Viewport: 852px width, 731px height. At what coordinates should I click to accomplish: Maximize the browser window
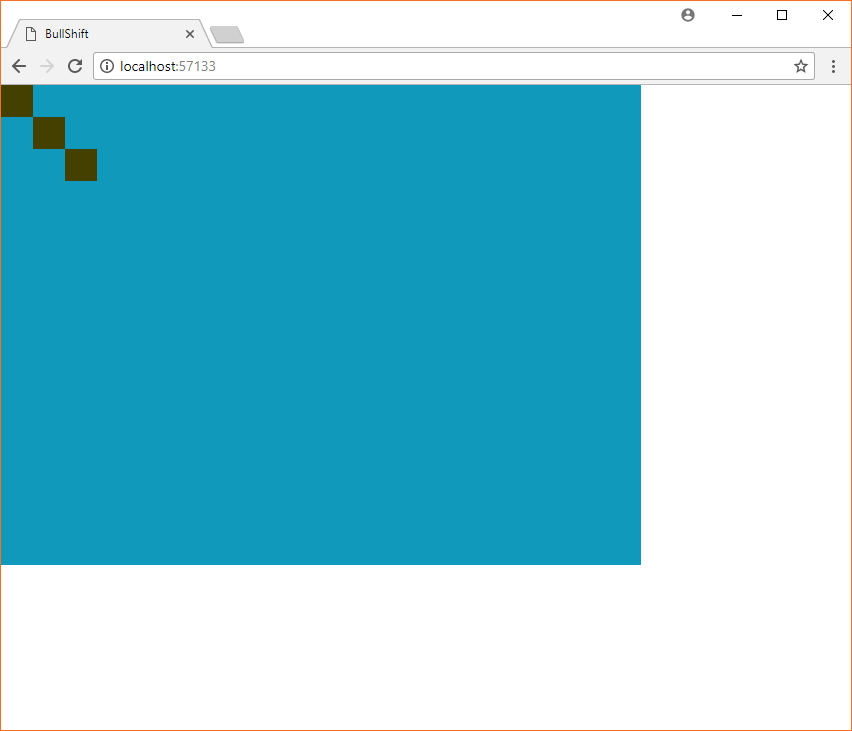[x=782, y=15]
